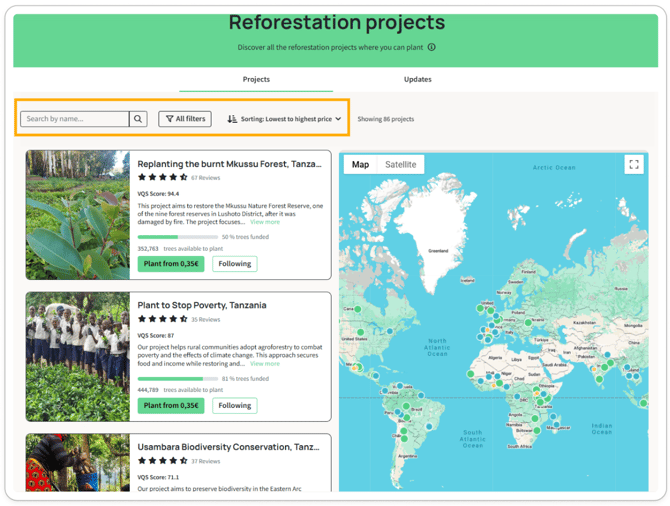The height and width of the screenshot is (506, 670).
Task: Open the All filters button
Action: [185, 119]
